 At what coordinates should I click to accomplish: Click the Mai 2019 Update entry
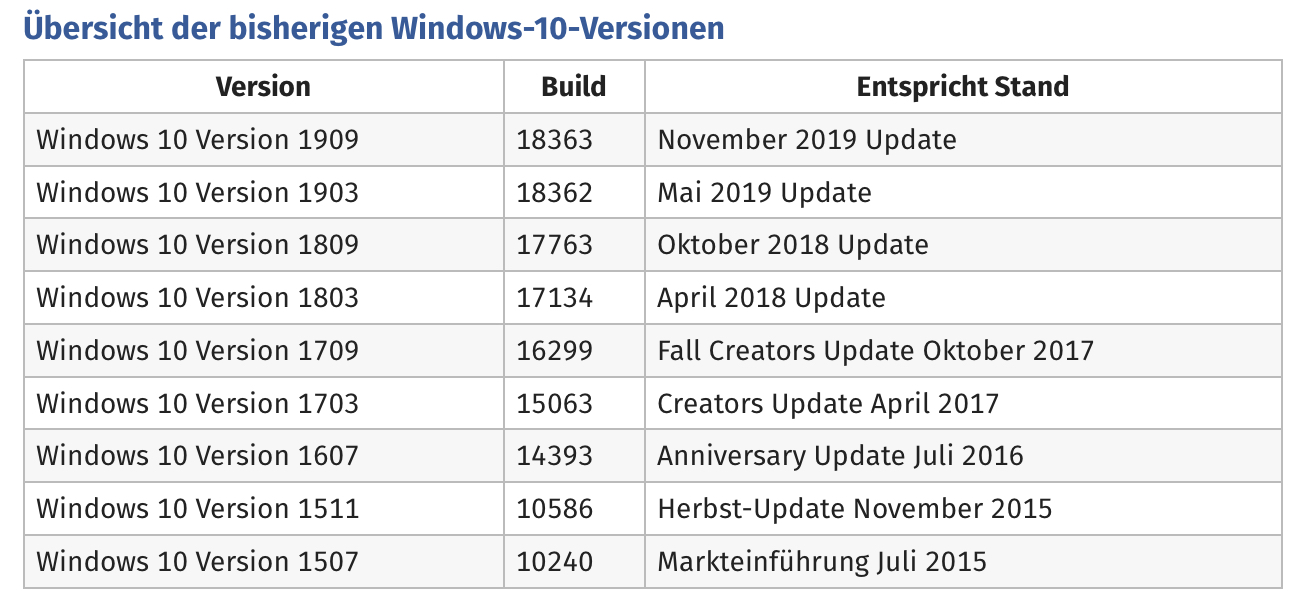(764, 192)
